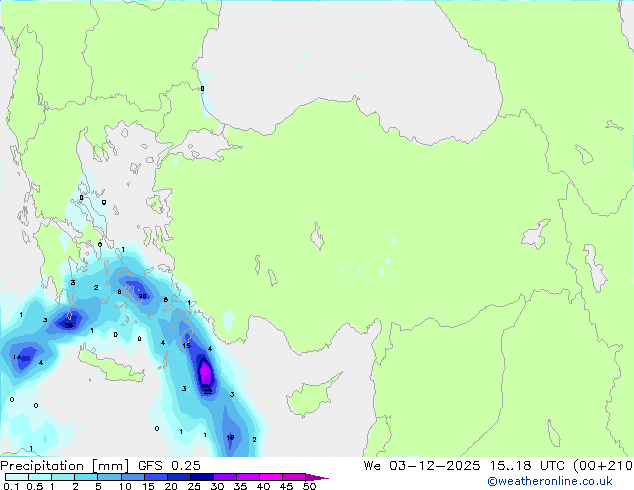Image resolution: width=634 pixels, height=490 pixels.
Task: Click the precipitation value 14 on map
Action: pos(17,357)
